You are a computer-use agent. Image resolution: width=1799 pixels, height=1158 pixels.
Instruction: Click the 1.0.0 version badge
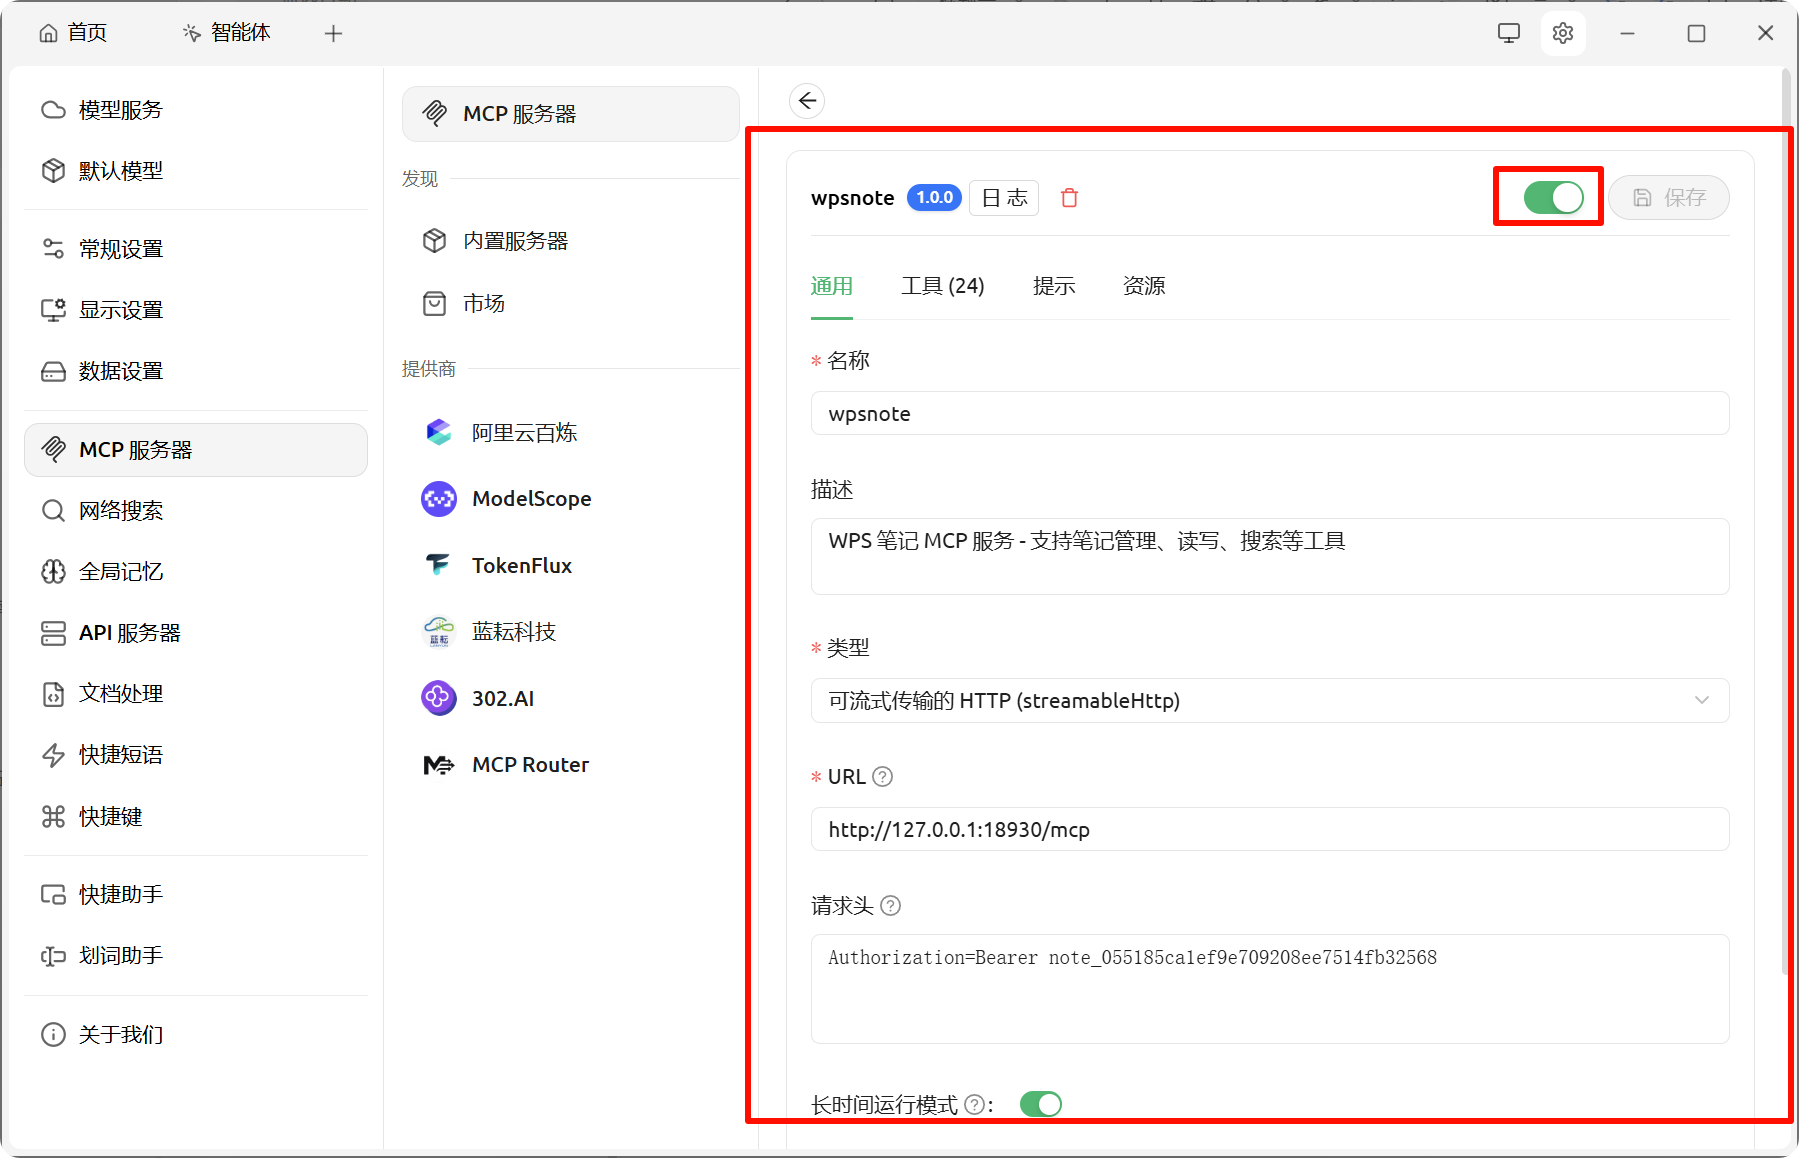tap(934, 198)
